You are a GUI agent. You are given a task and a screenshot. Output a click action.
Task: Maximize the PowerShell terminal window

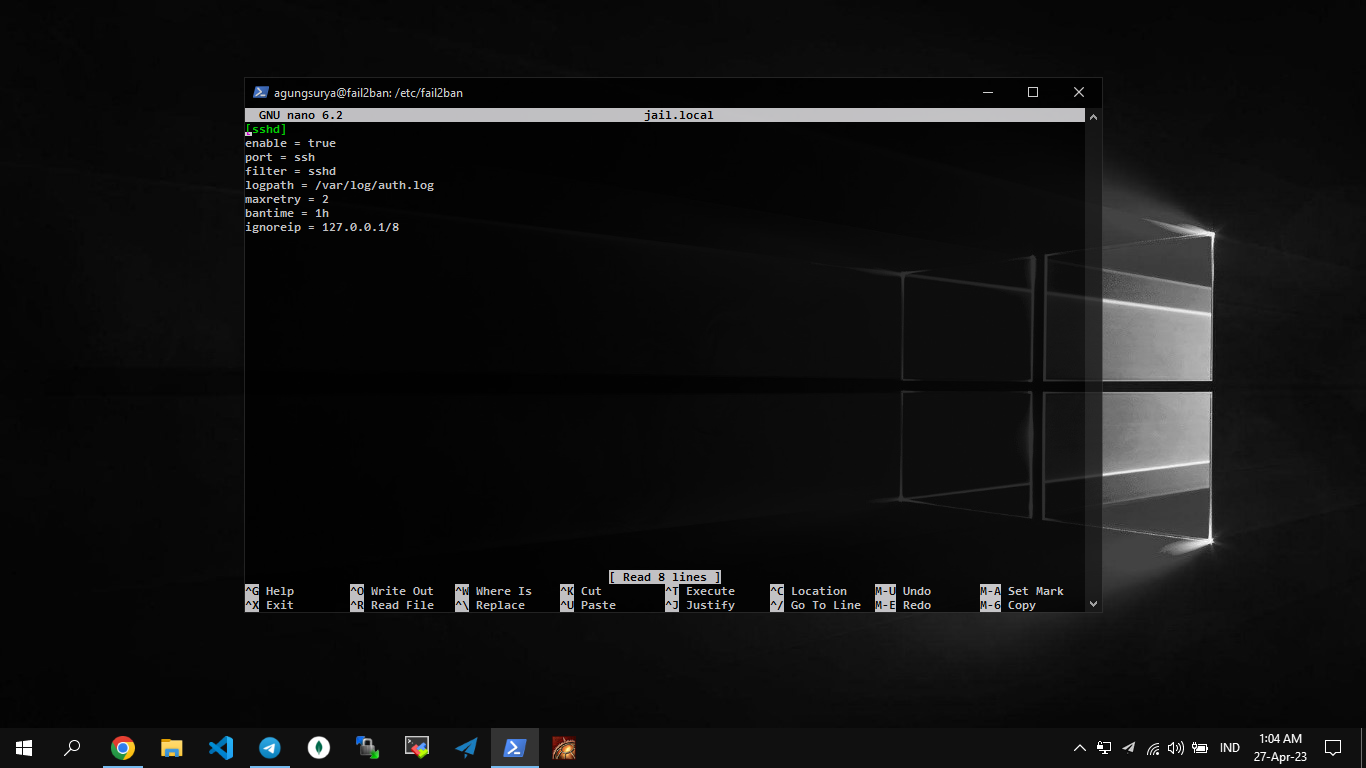click(1033, 93)
